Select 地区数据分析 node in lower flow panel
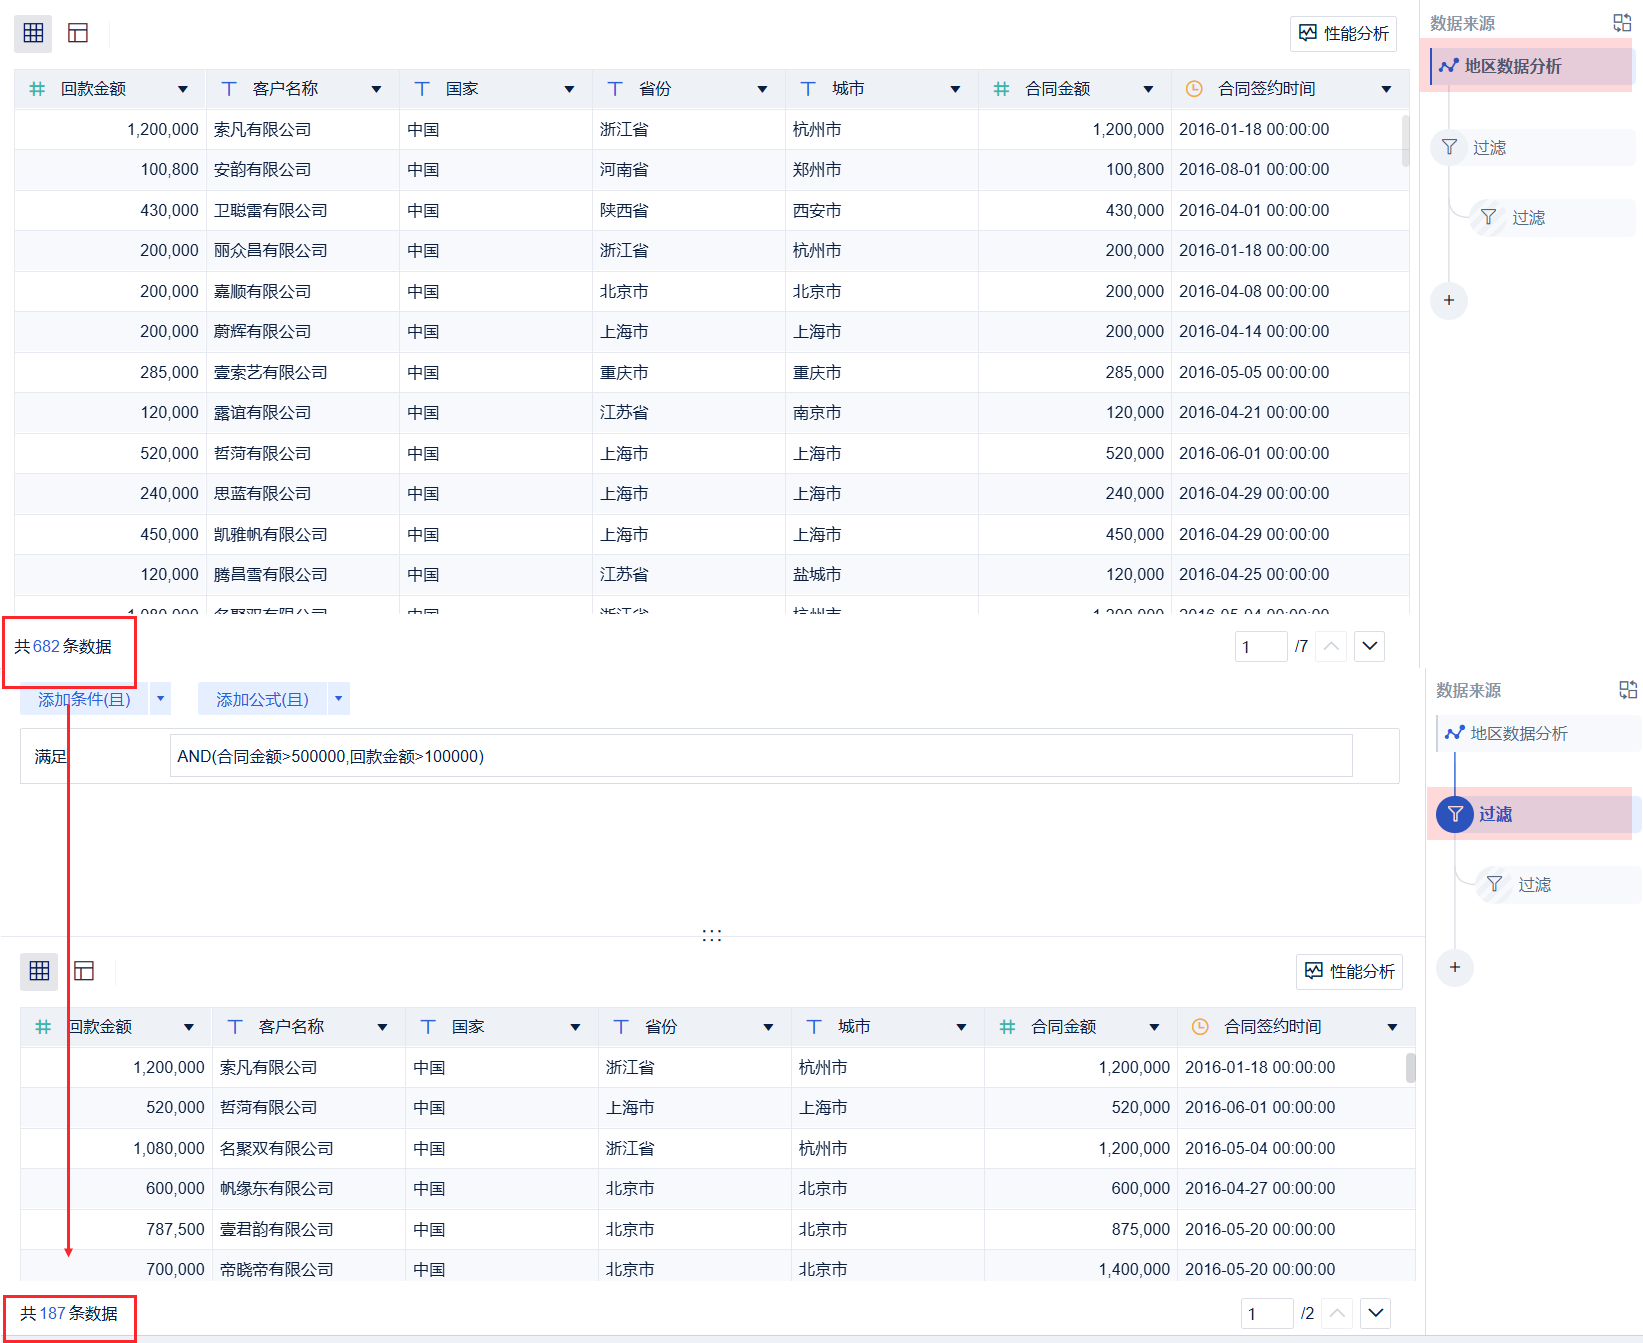 pyautogui.click(x=1537, y=733)
